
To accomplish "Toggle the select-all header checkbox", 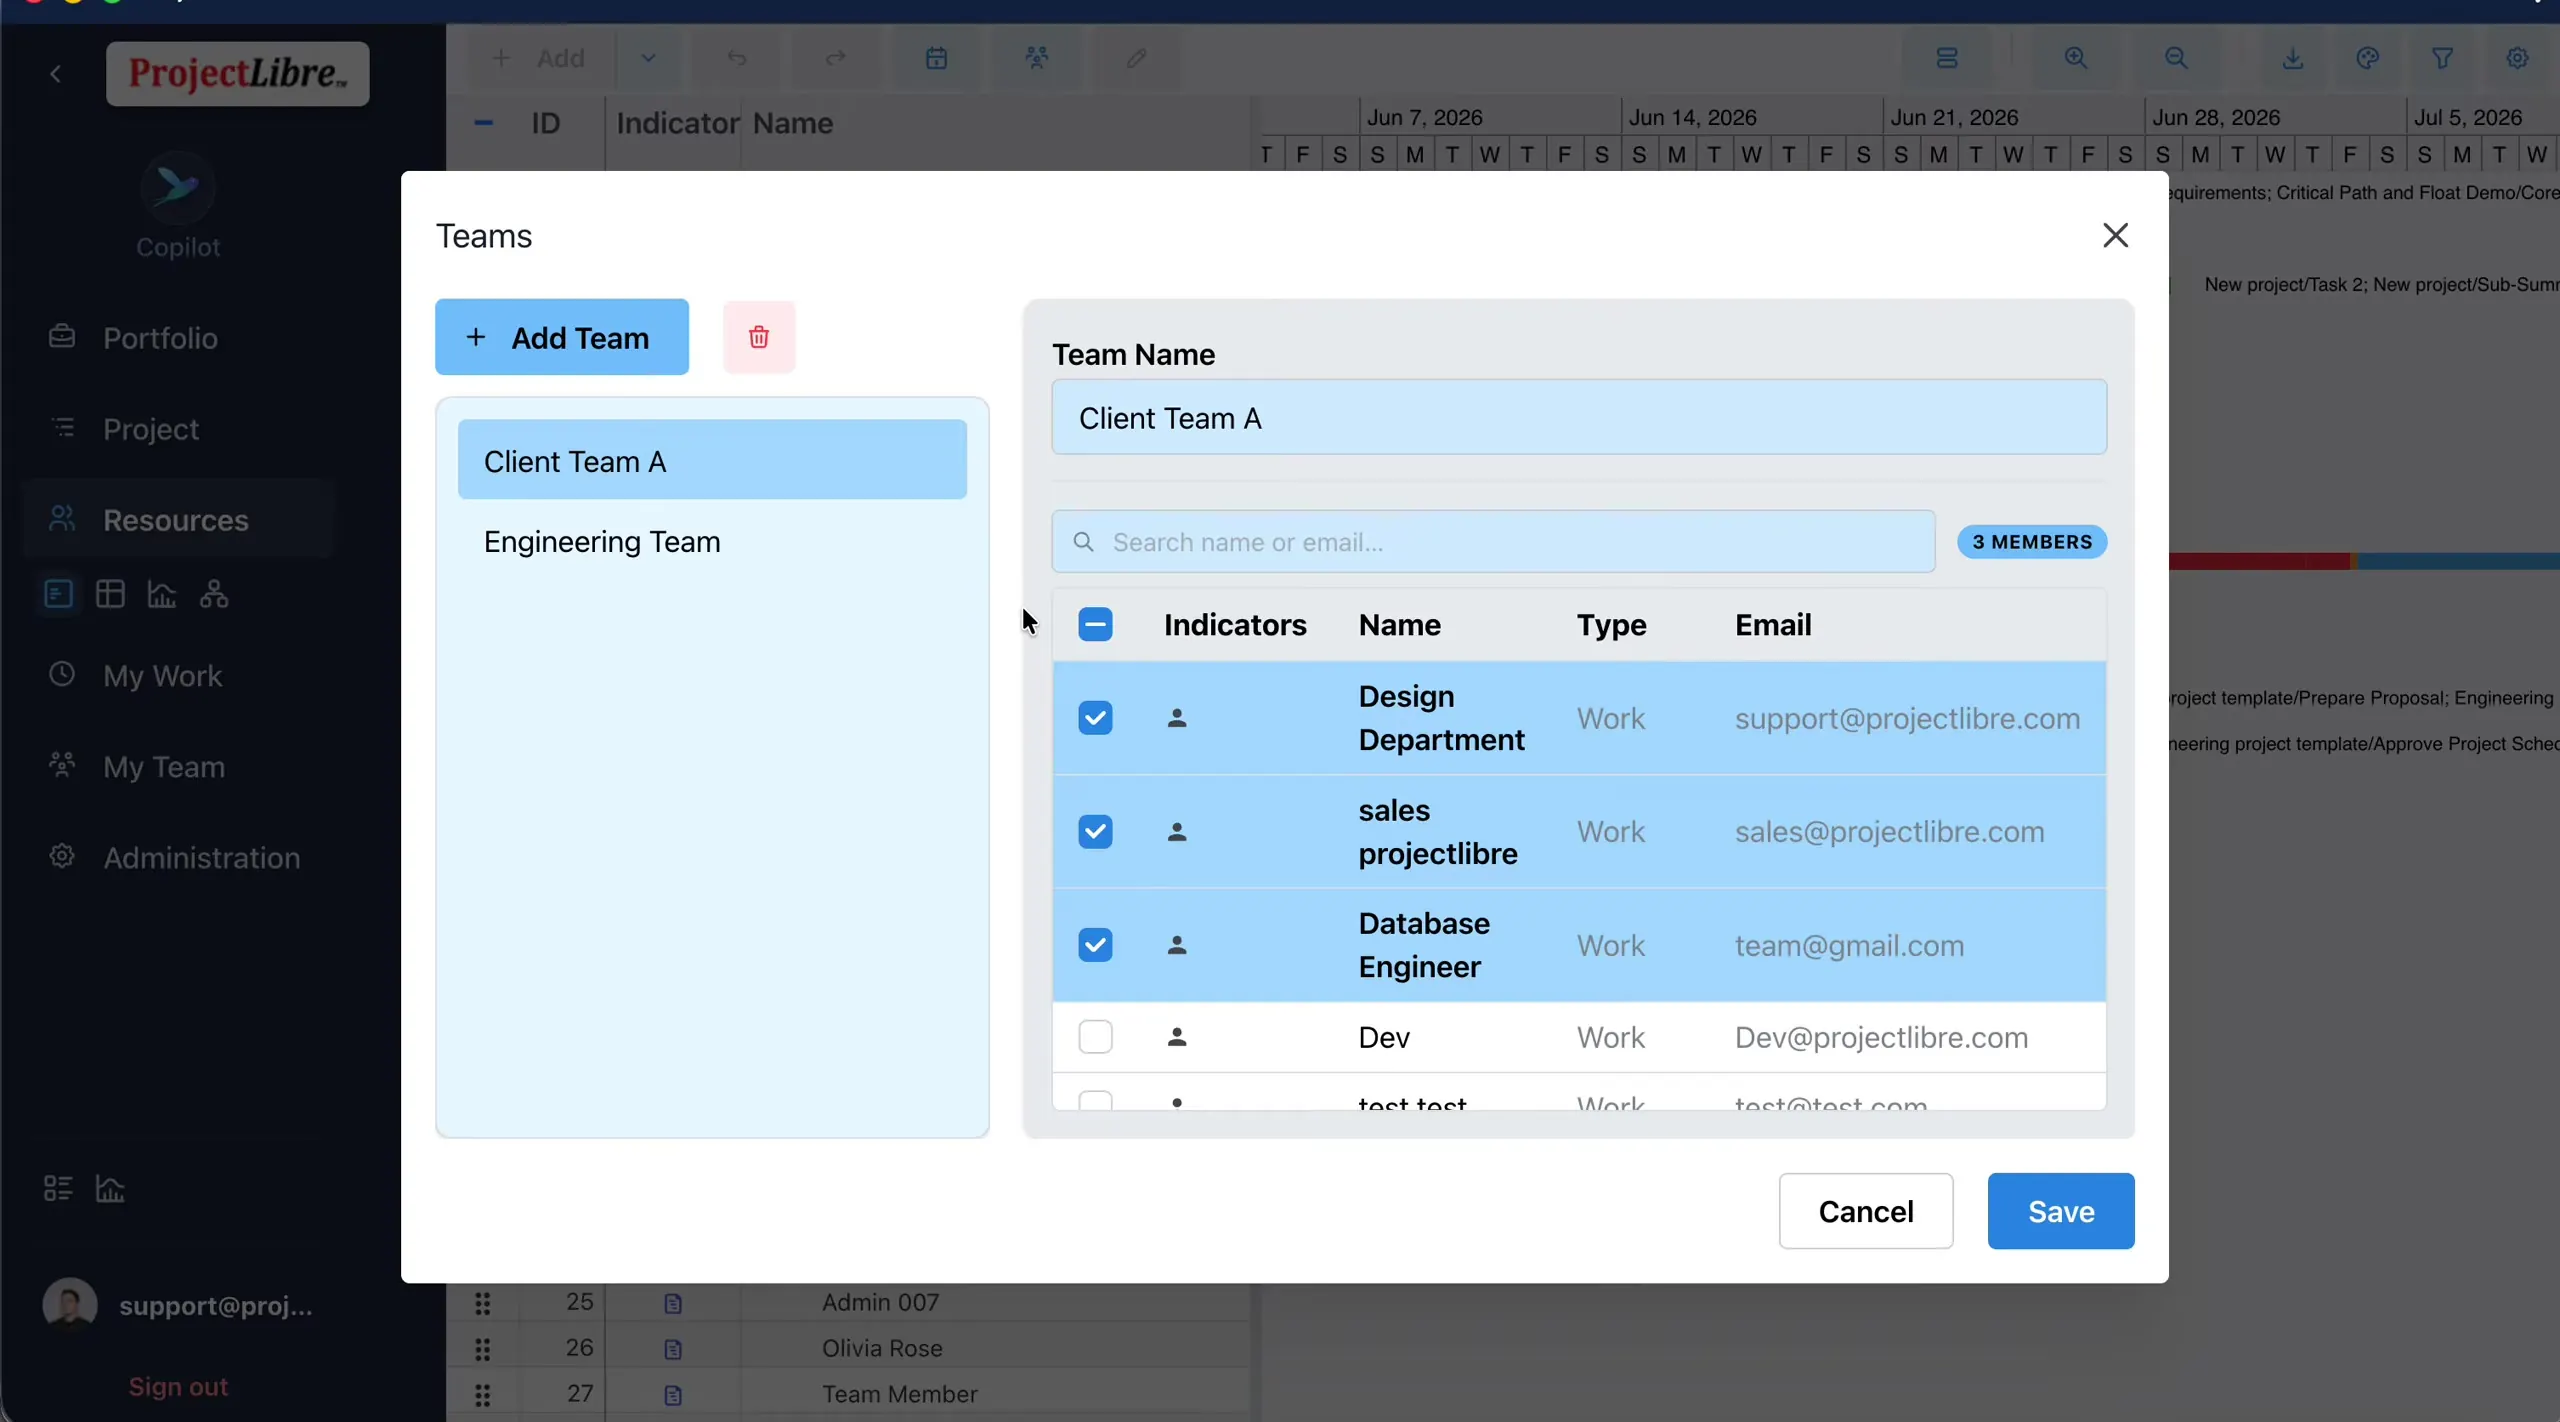I will tap(1095, 625).
